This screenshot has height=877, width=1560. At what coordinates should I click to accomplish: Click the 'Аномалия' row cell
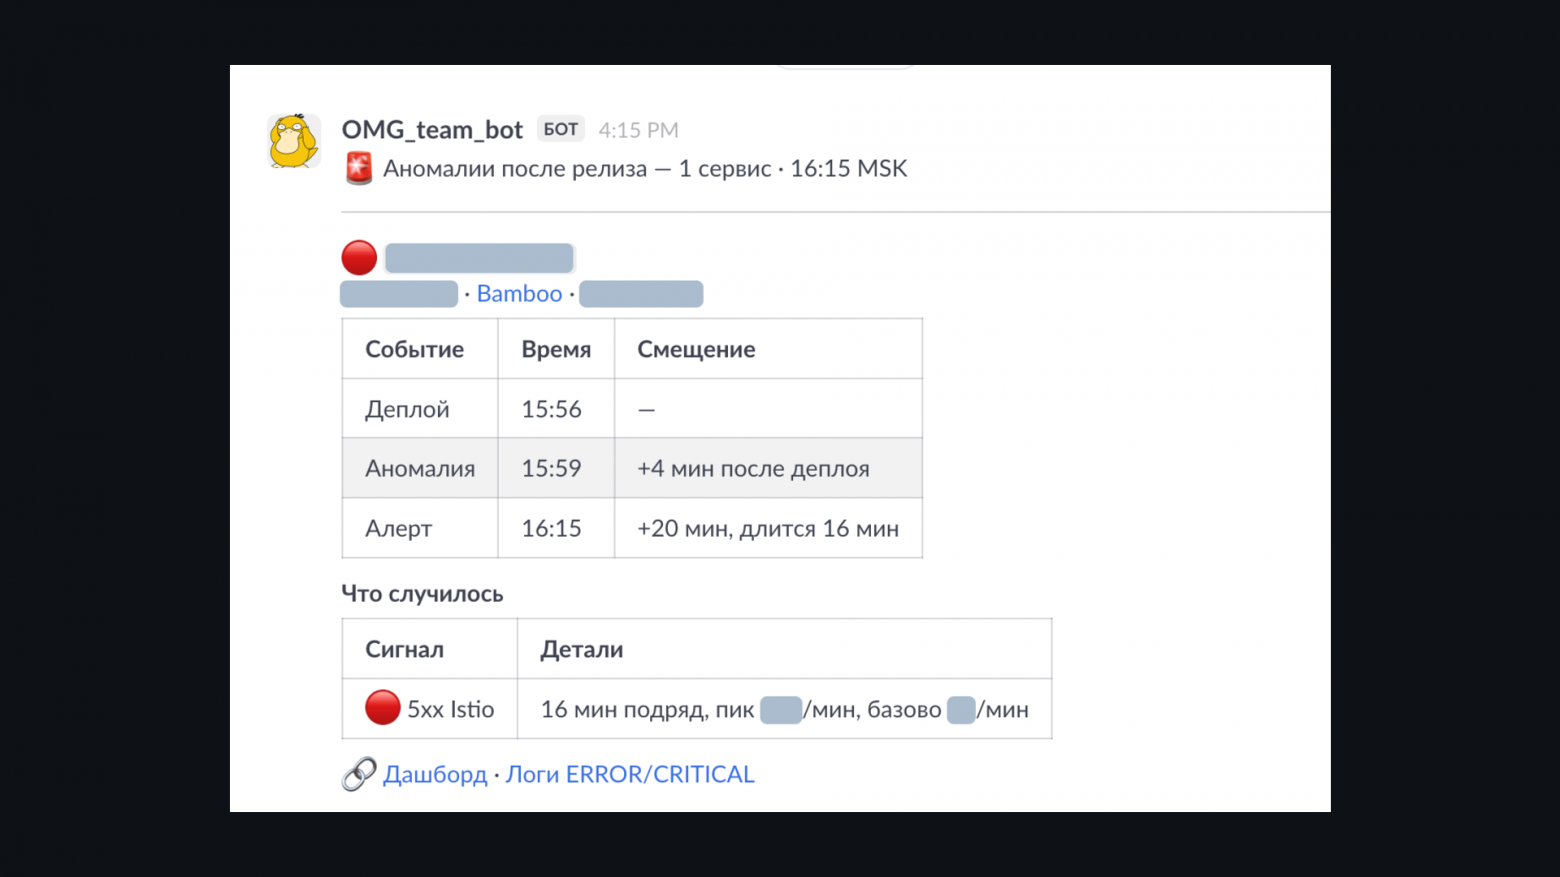(420, 468)
